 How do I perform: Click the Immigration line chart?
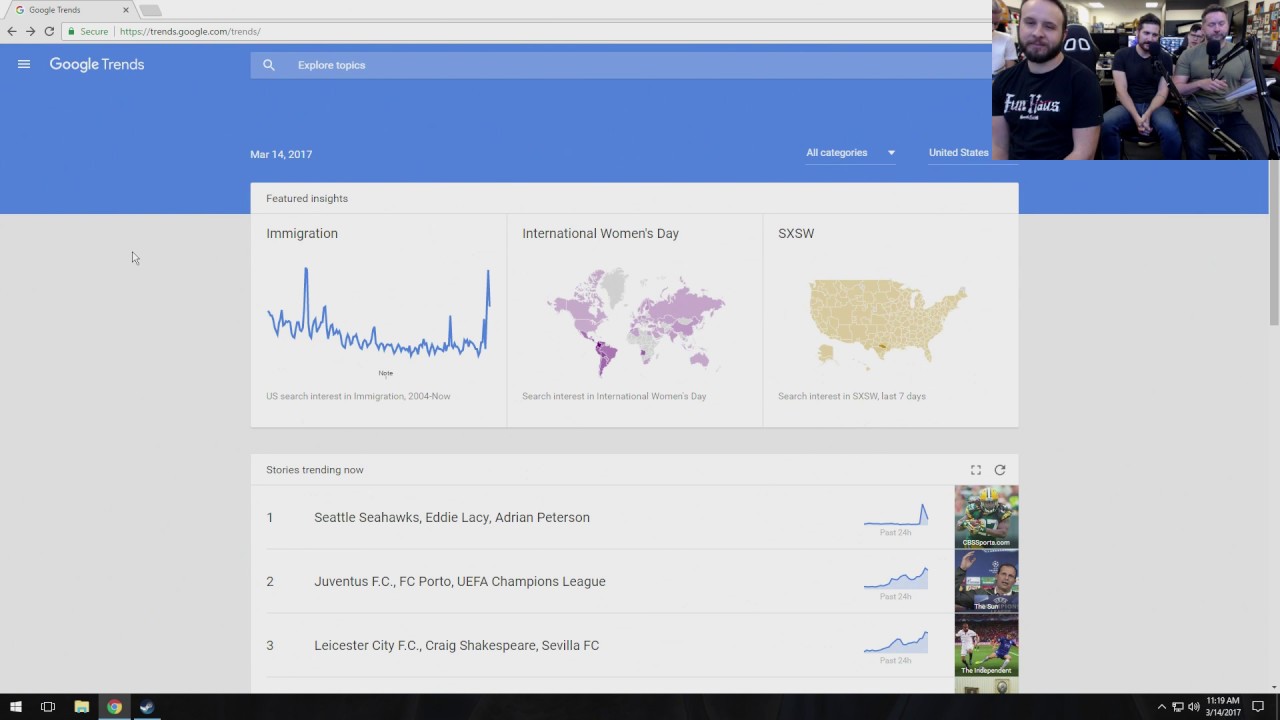378,312
